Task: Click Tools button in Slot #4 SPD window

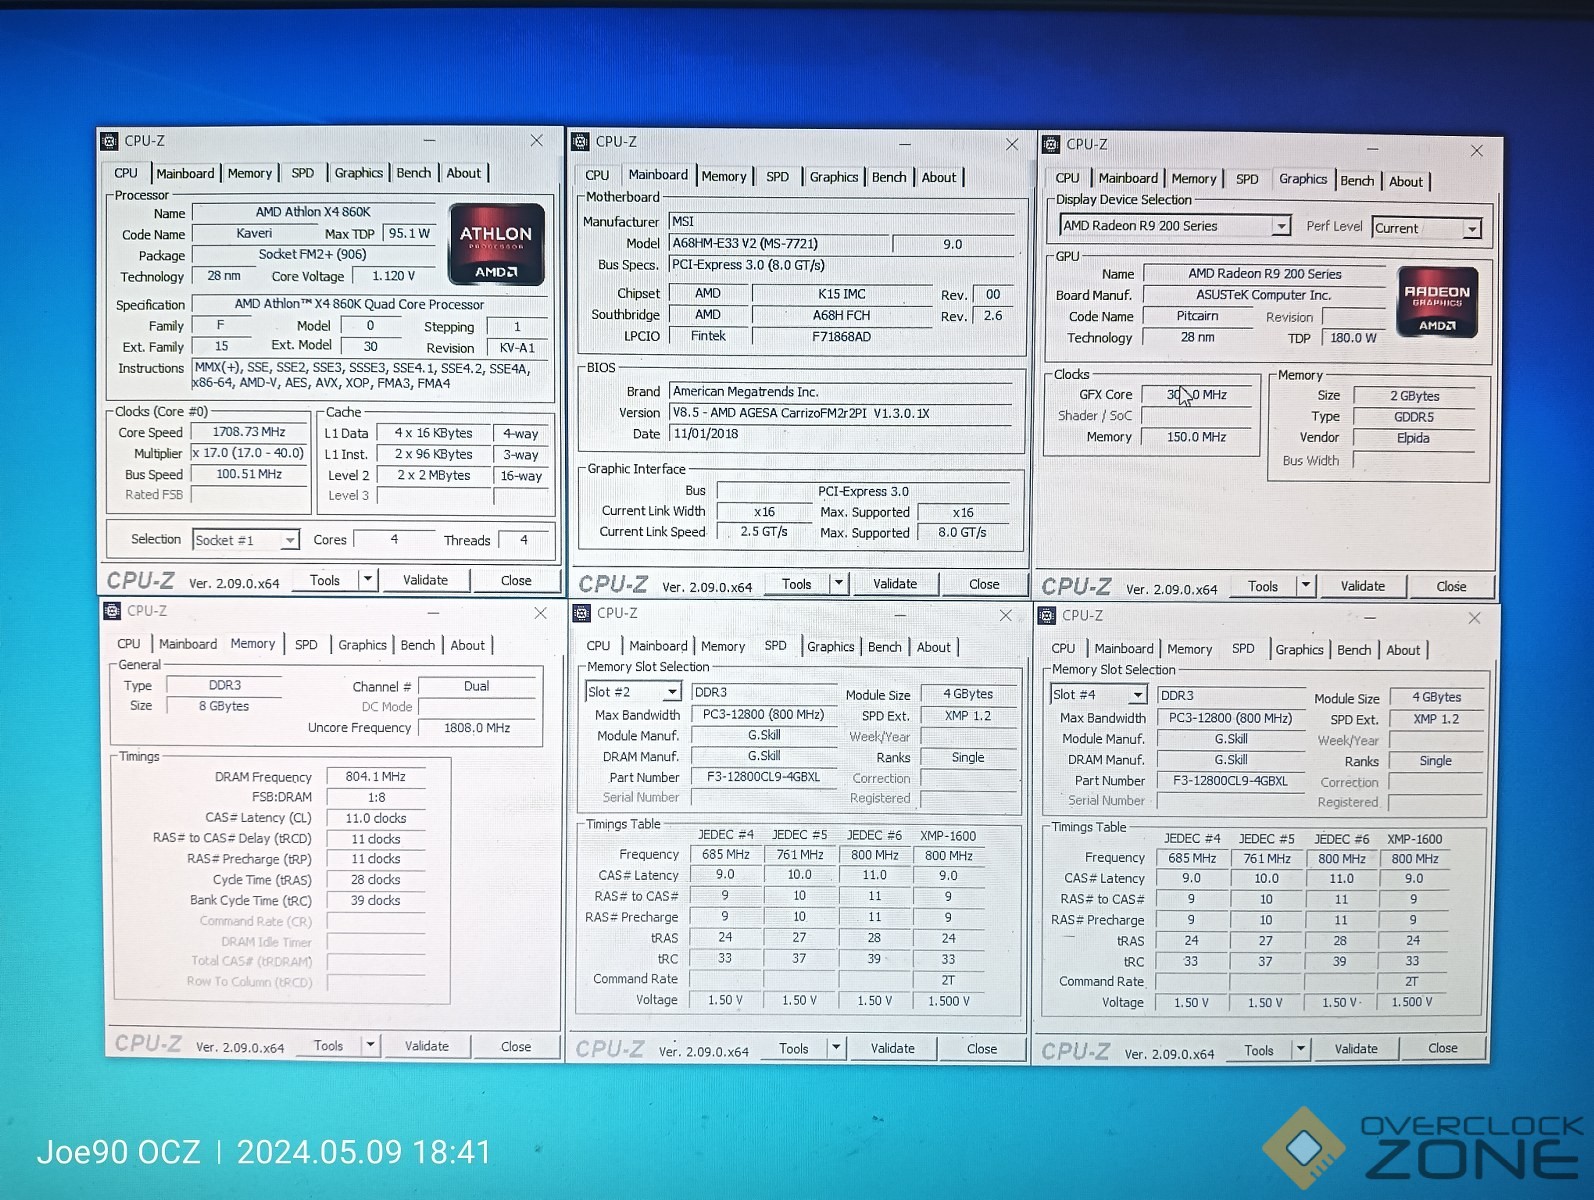Action: pyautogui.click(x=1259, y=1050)
